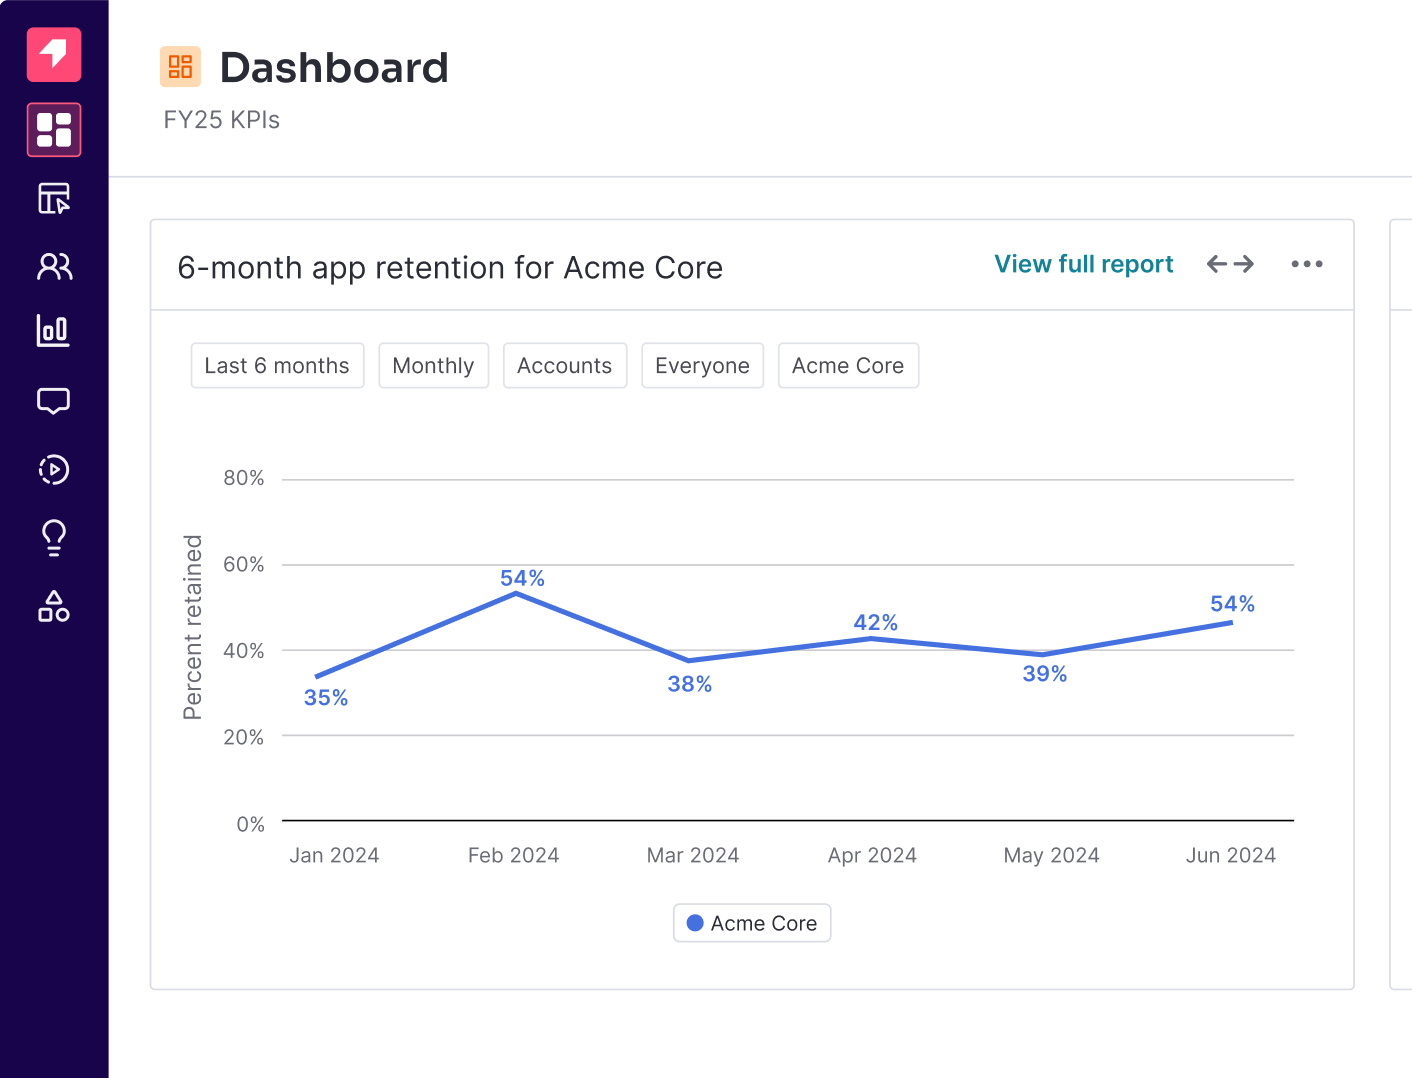Open the Accounts filter chip
The height and width of the screenshot is (1078, 1412).
(x=564, y=366)
